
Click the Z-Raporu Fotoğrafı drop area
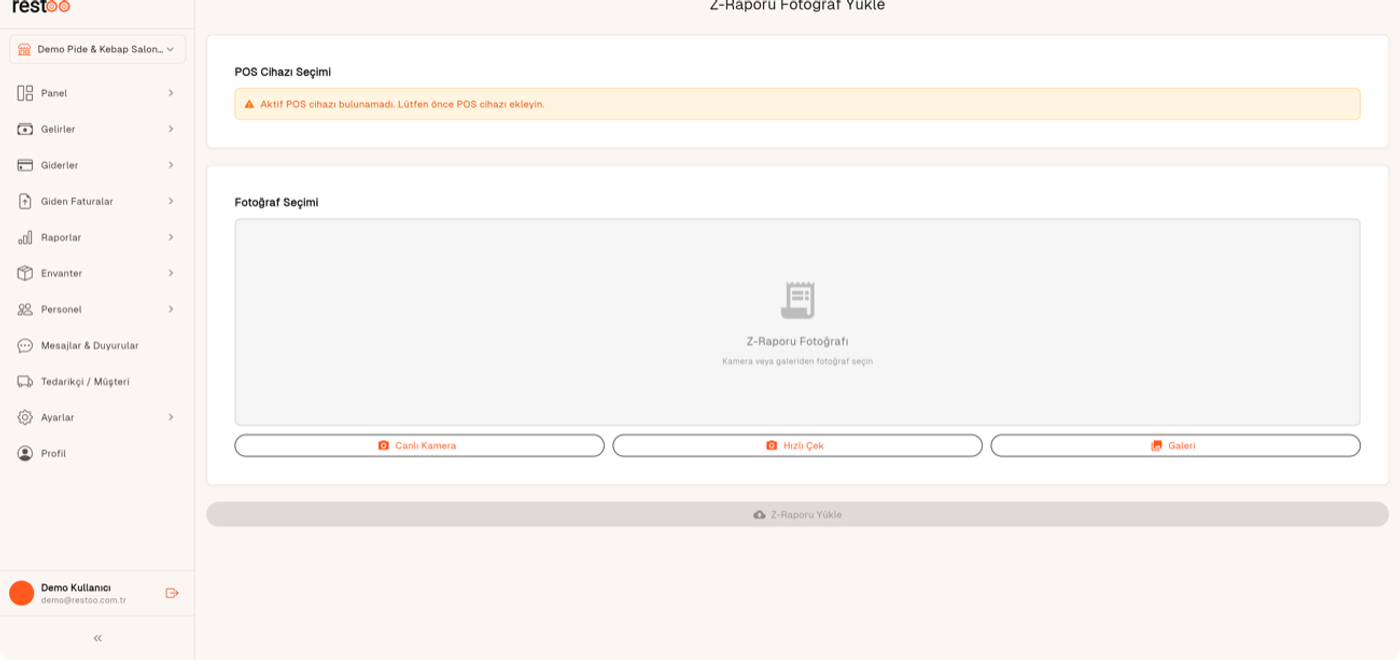pos(797,322)
